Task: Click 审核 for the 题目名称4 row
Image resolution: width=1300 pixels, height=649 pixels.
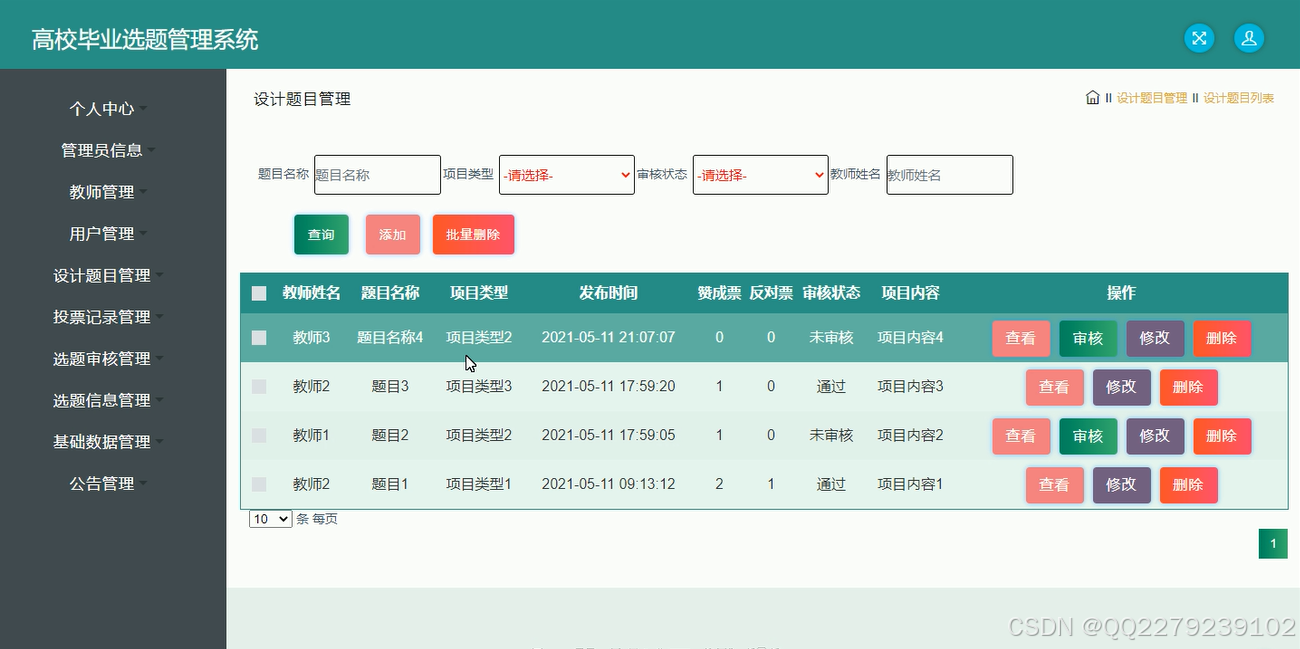Action: pyautogui.click(x=1087, y=338)
